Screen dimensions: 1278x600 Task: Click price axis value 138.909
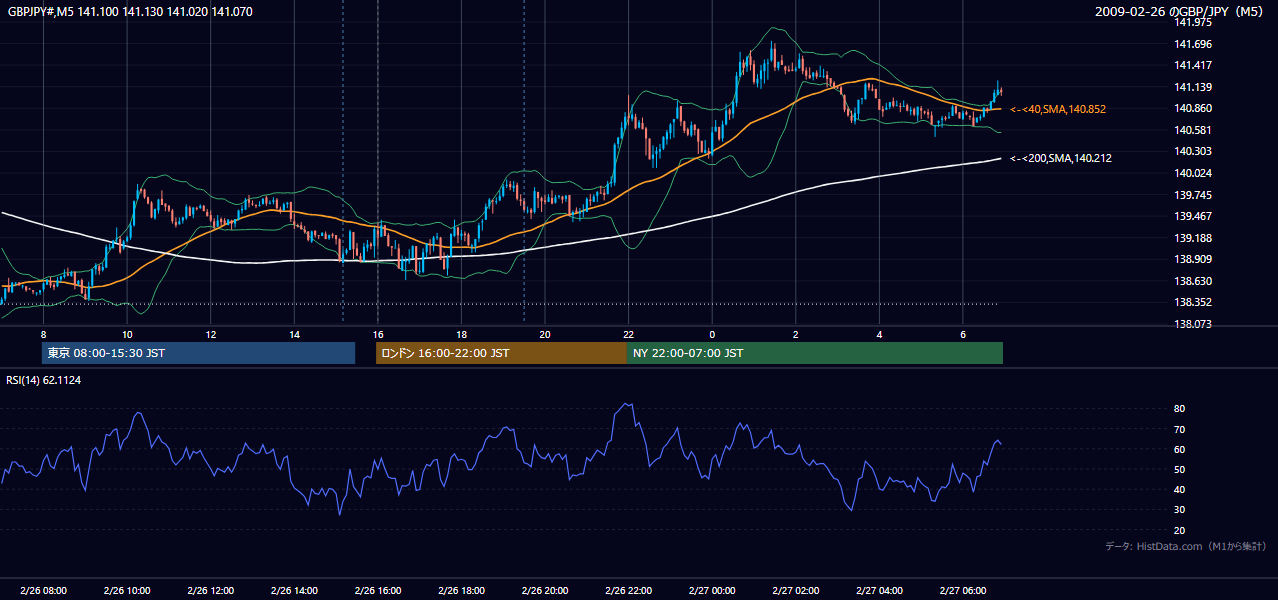click(x=1192, y=259)
